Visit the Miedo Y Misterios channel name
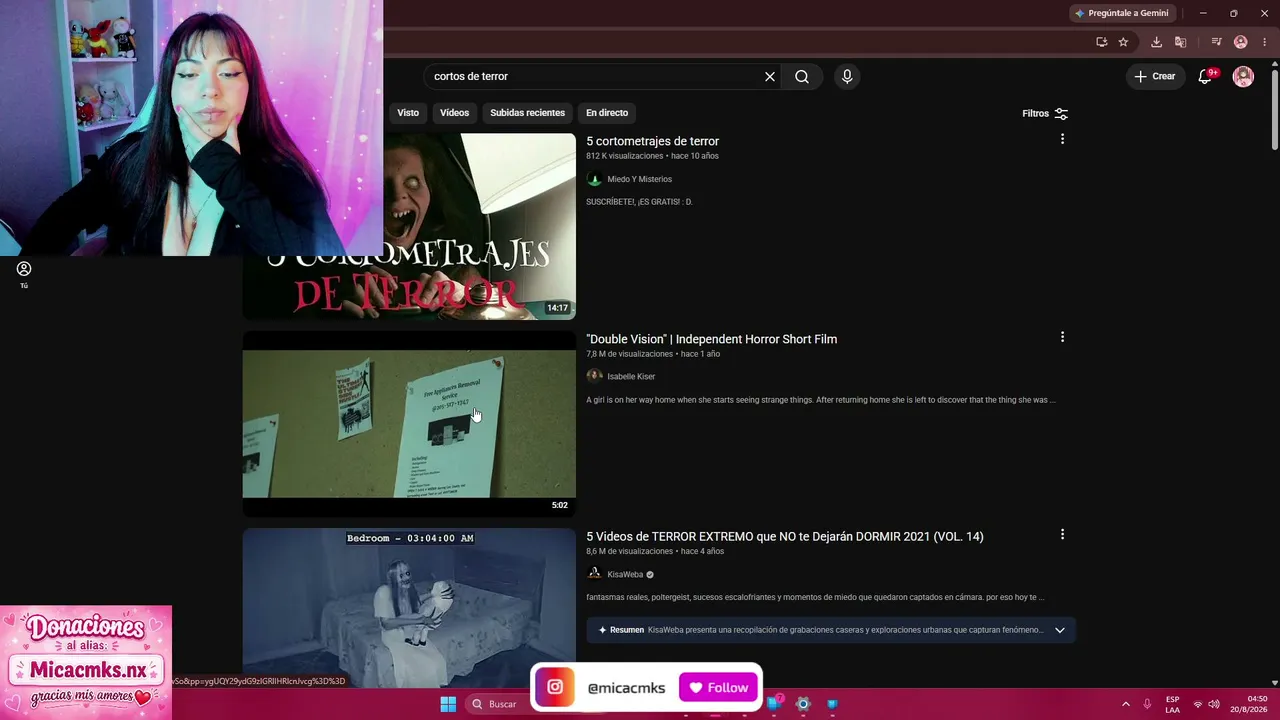Screen dimensions: 1280x720 point(640,179)
